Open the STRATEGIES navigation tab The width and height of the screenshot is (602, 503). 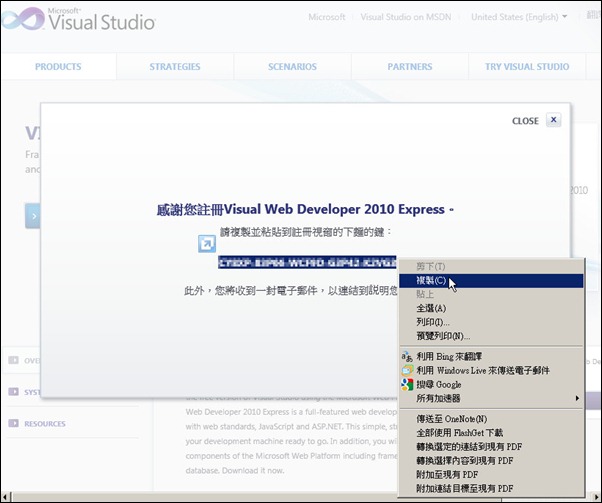point(175,66)
